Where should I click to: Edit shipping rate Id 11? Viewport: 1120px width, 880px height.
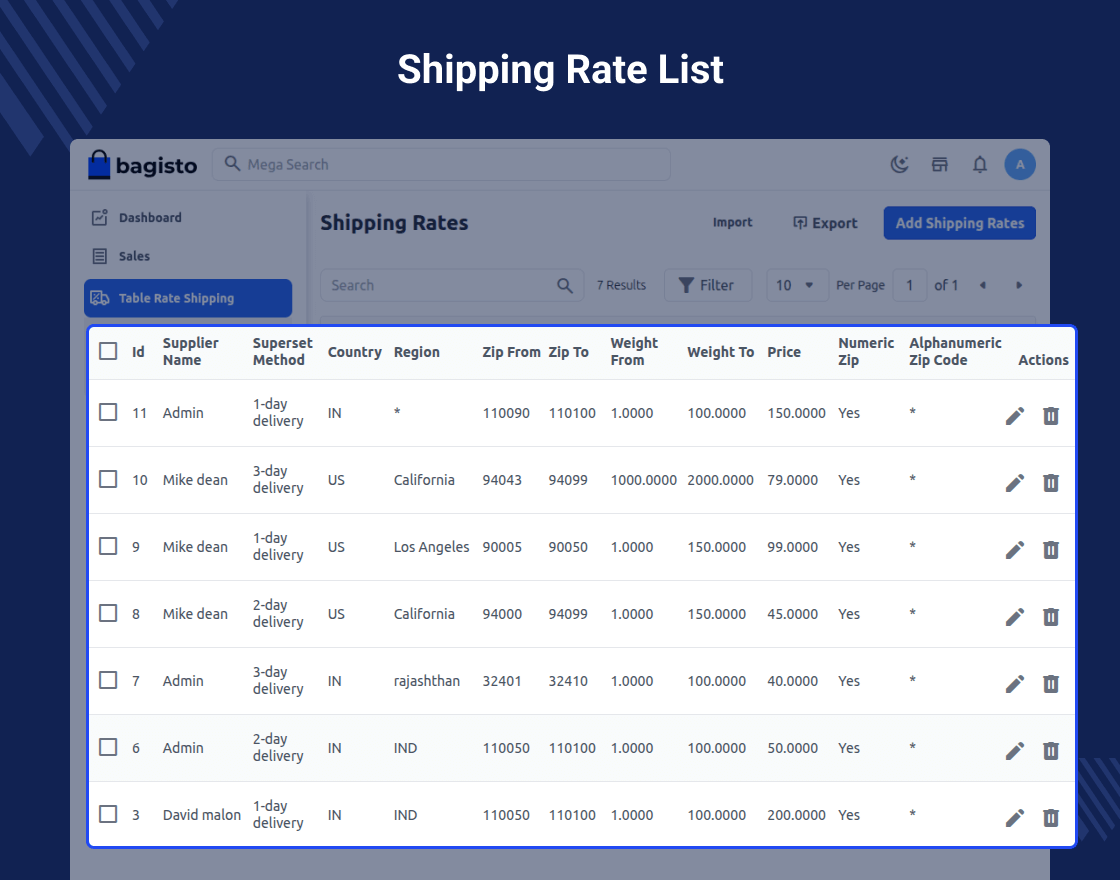[x=1015, y=416]
